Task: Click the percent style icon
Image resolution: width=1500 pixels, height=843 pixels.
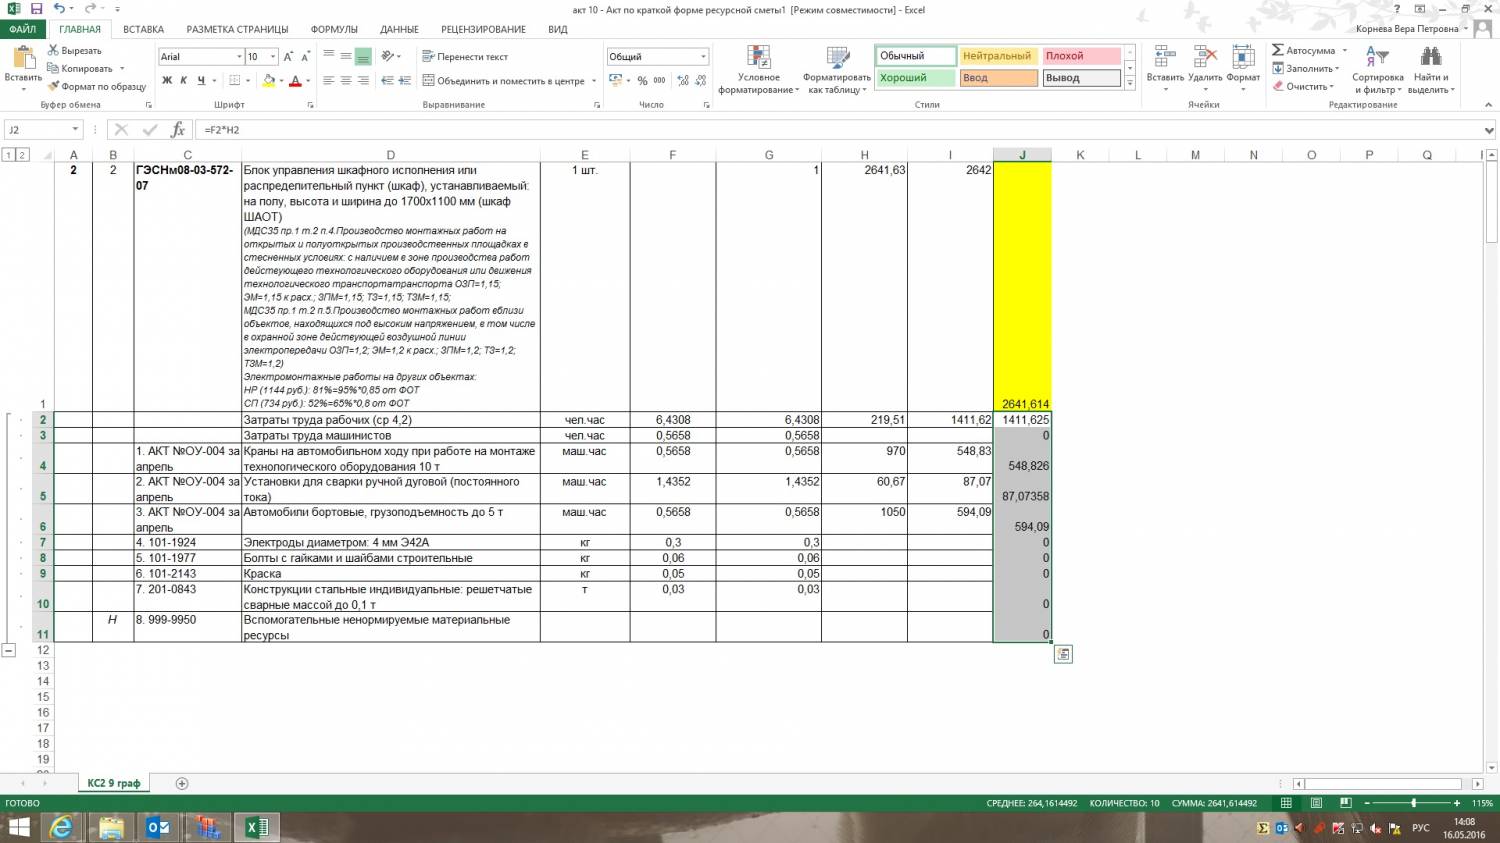Action: point(642,81)
